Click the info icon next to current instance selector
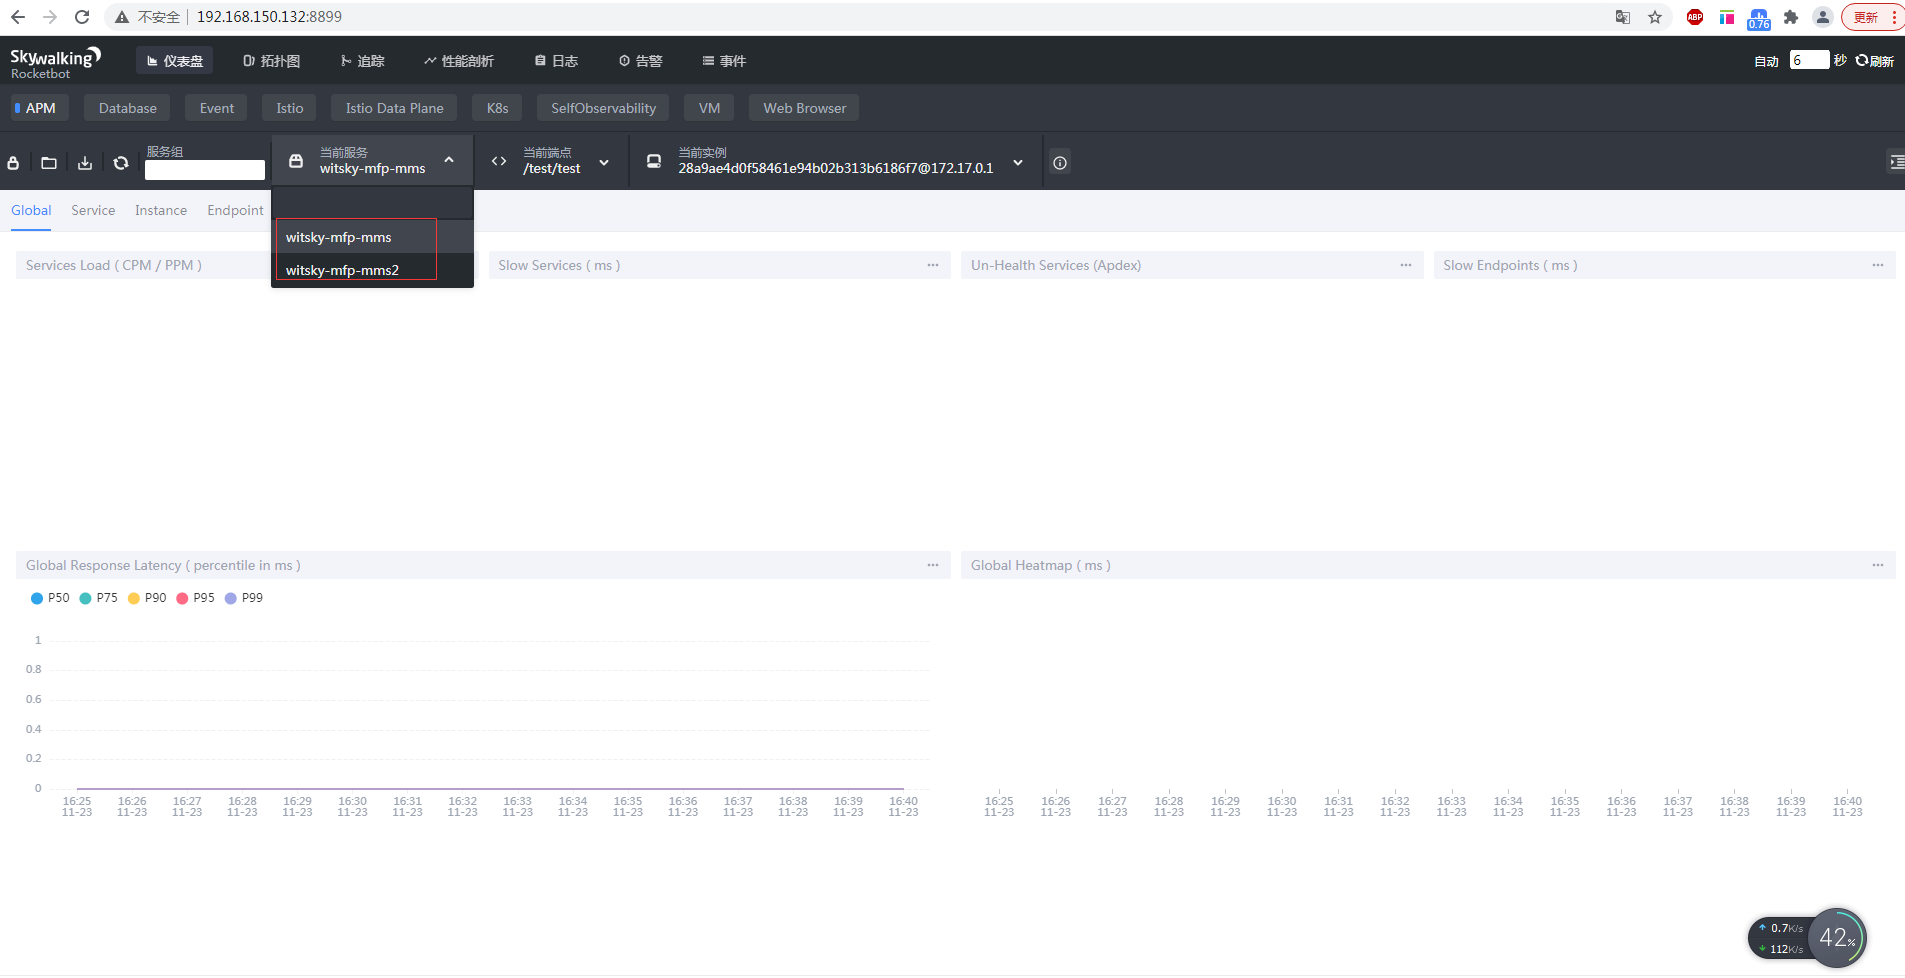Screen dimensions: 1905x978 pos(1060,162)
